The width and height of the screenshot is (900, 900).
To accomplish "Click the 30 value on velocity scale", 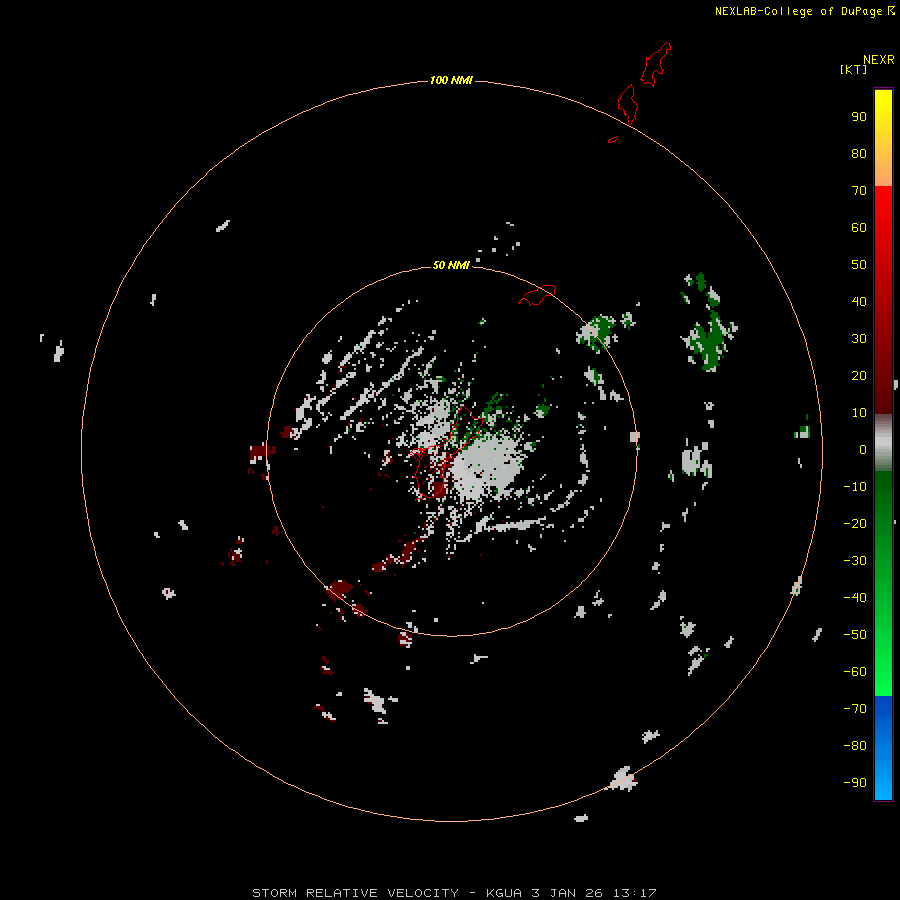I will coord(859,339).
